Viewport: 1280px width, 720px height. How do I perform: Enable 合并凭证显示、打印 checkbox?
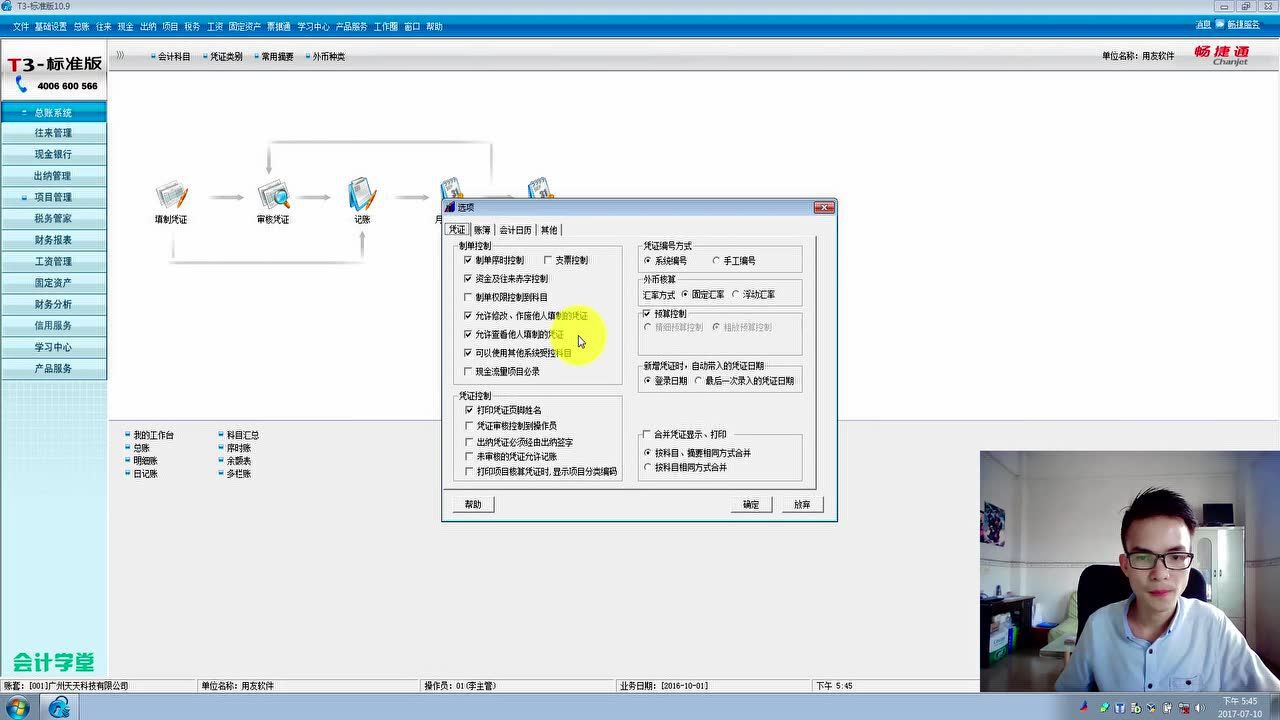[647, 435]
